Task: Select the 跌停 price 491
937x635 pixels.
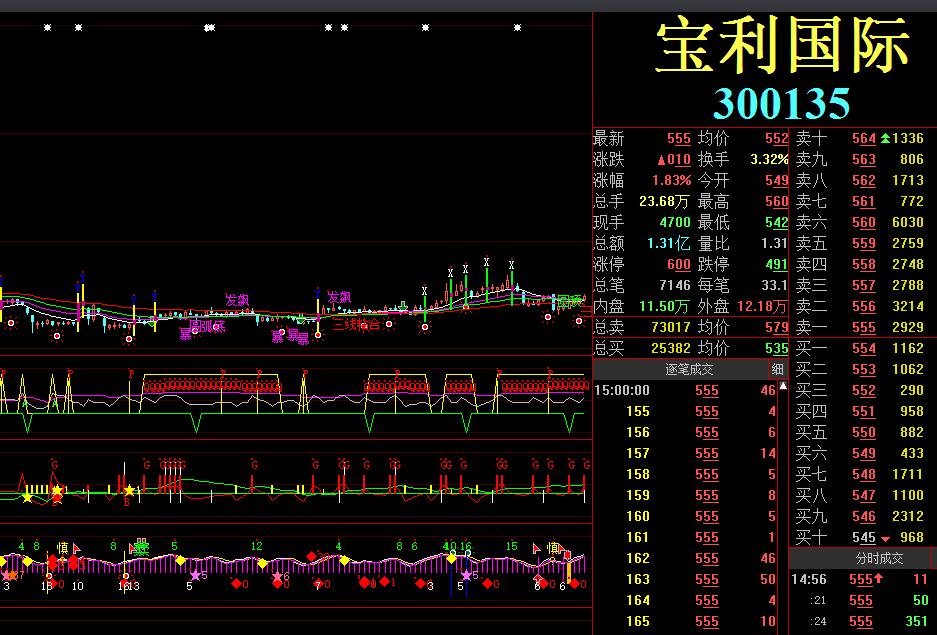Action: pos(777,264)
